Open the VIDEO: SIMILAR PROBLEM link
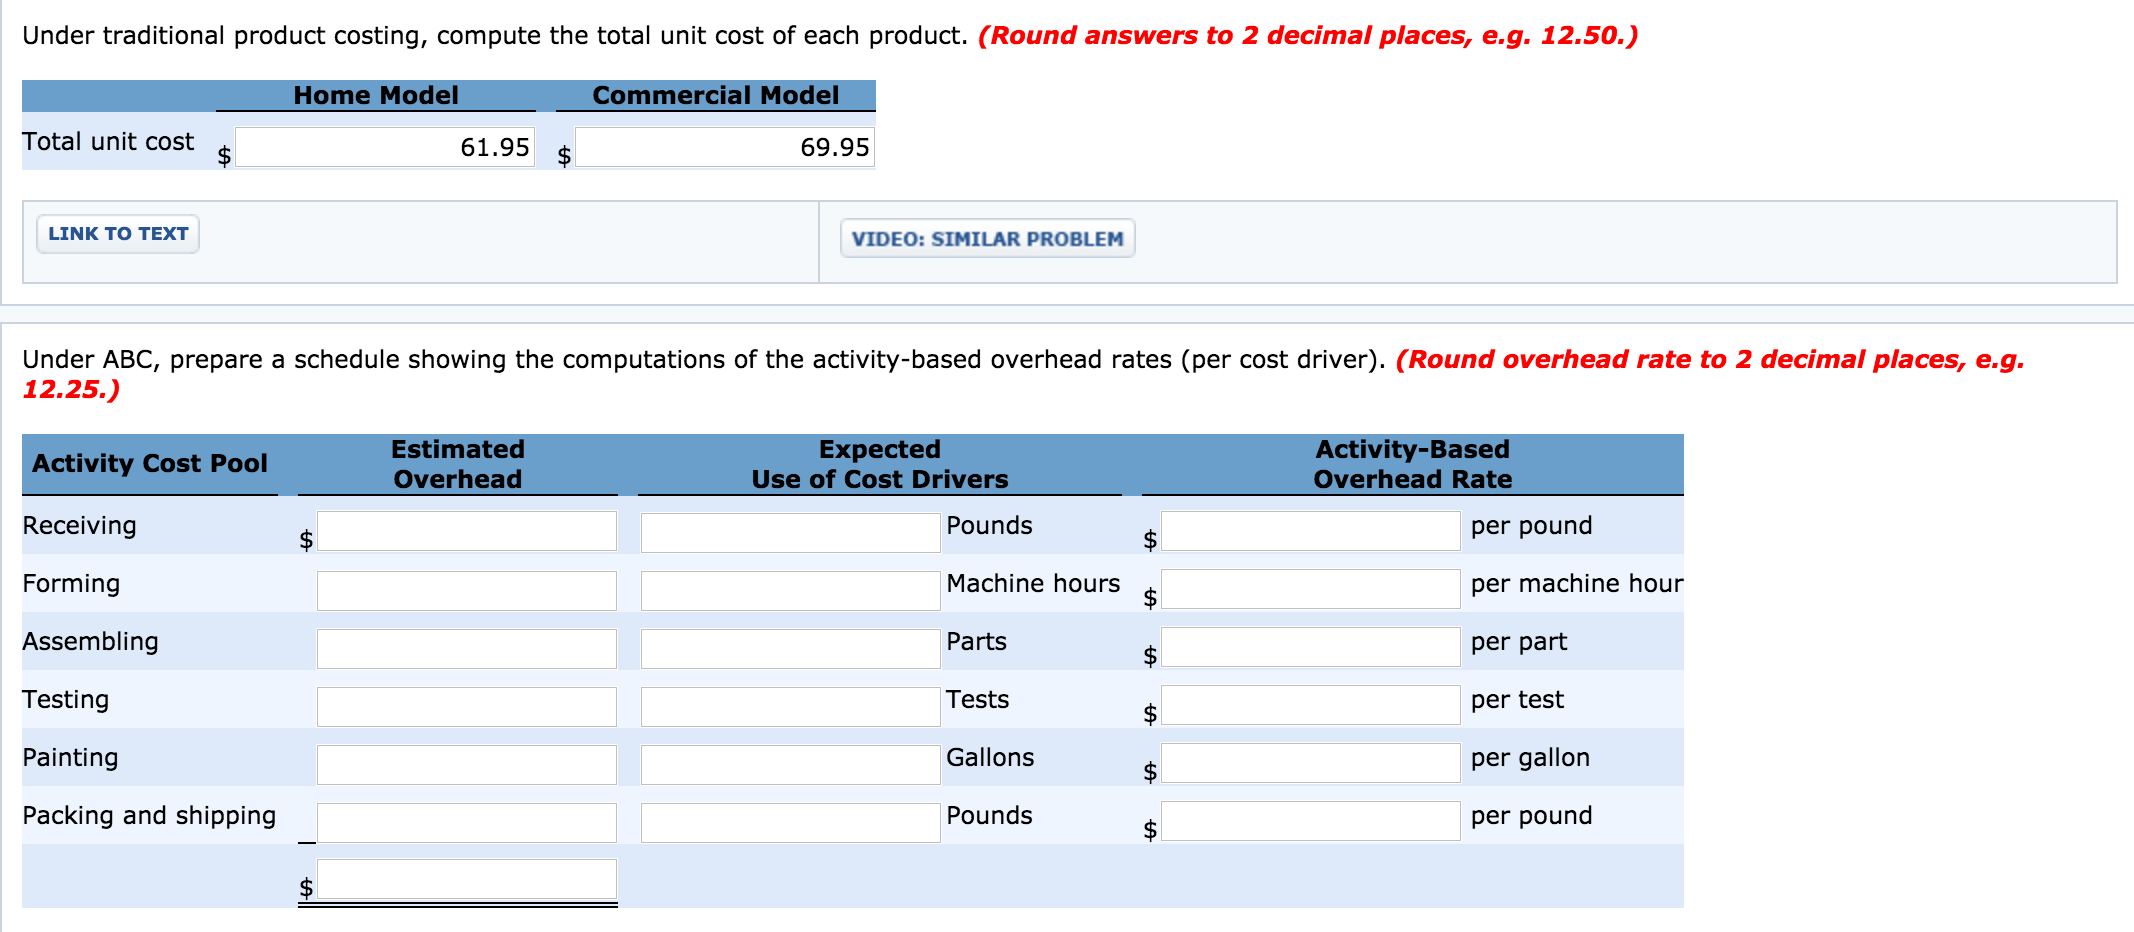 point(987,239)
